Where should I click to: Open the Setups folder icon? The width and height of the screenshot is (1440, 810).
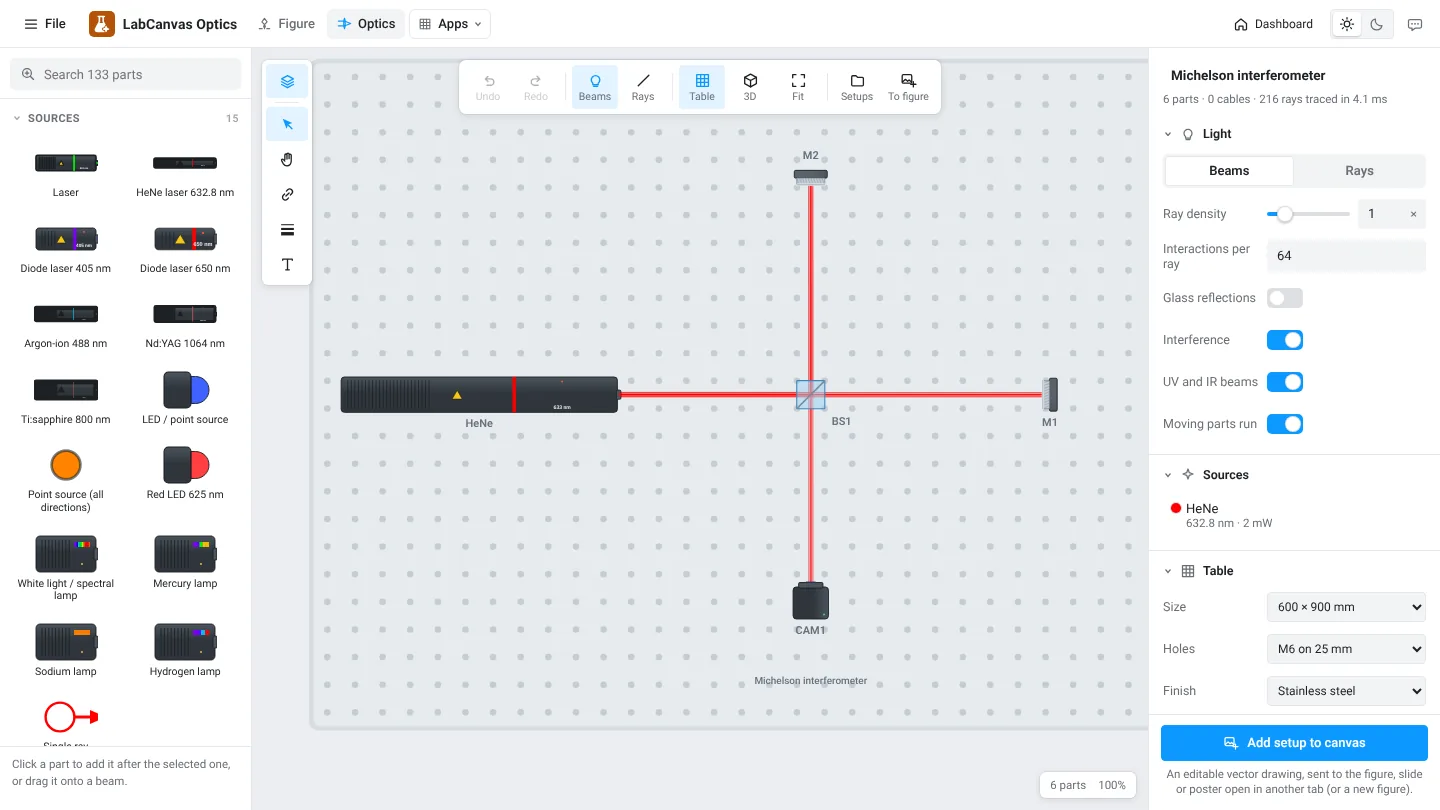coord(857,87)
